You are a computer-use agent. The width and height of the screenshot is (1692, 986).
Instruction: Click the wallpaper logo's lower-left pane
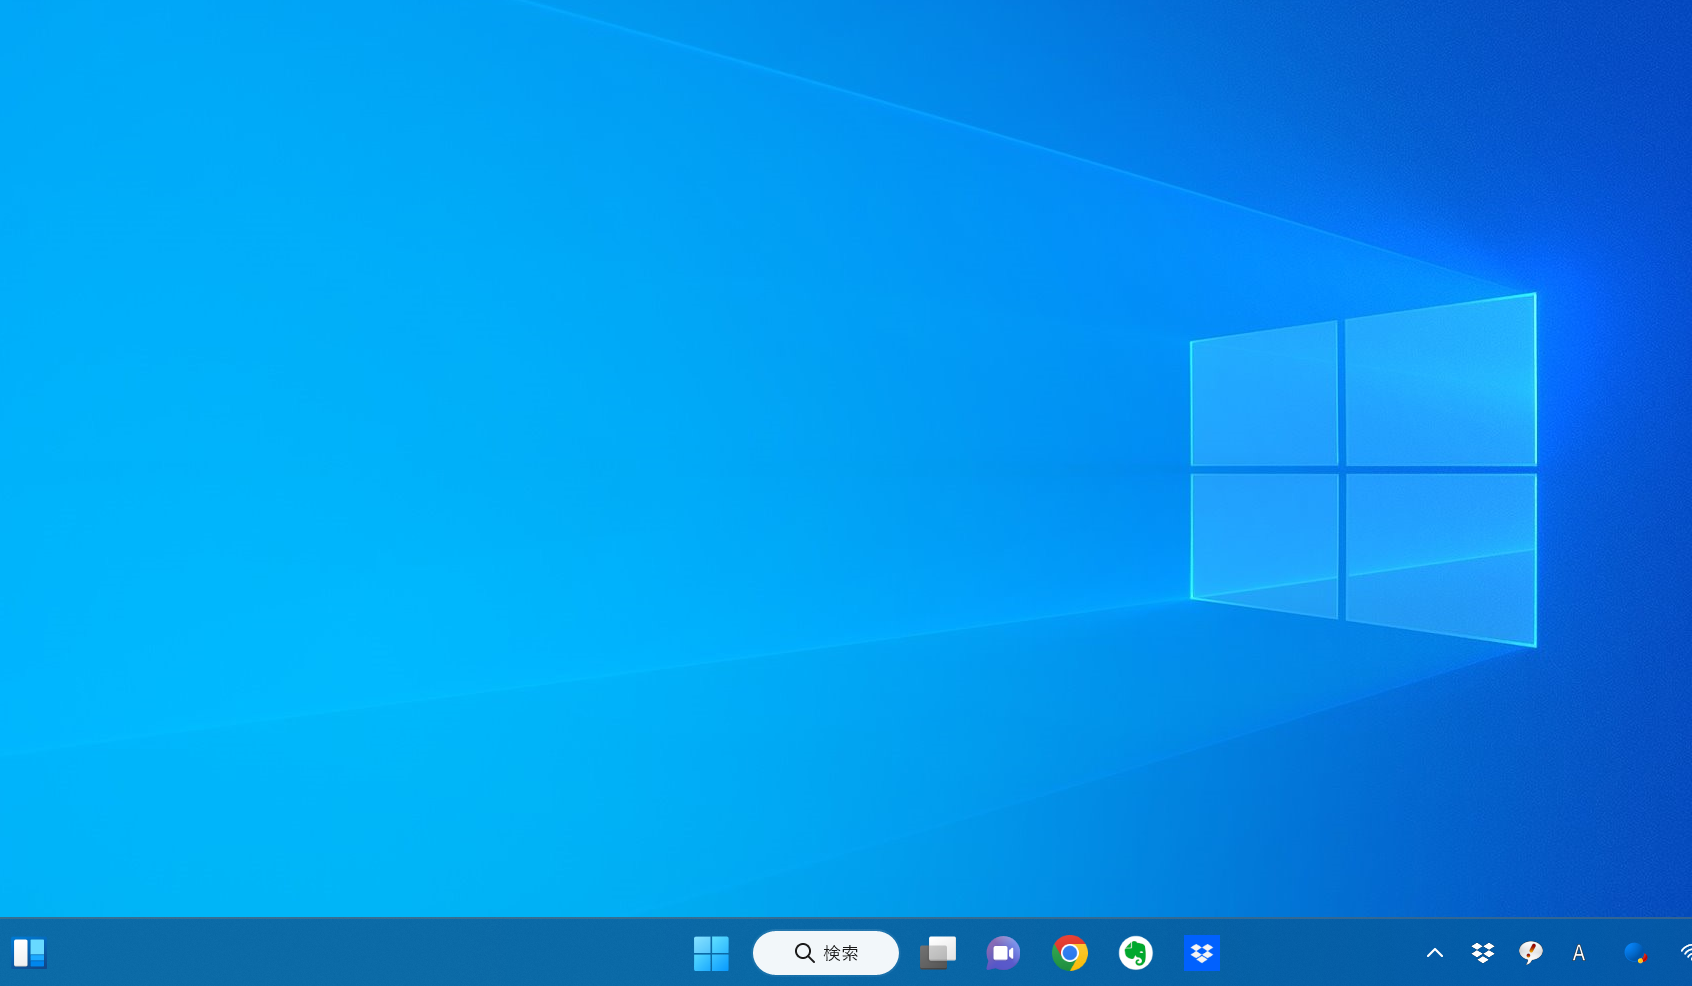(x=1264, y=542)
